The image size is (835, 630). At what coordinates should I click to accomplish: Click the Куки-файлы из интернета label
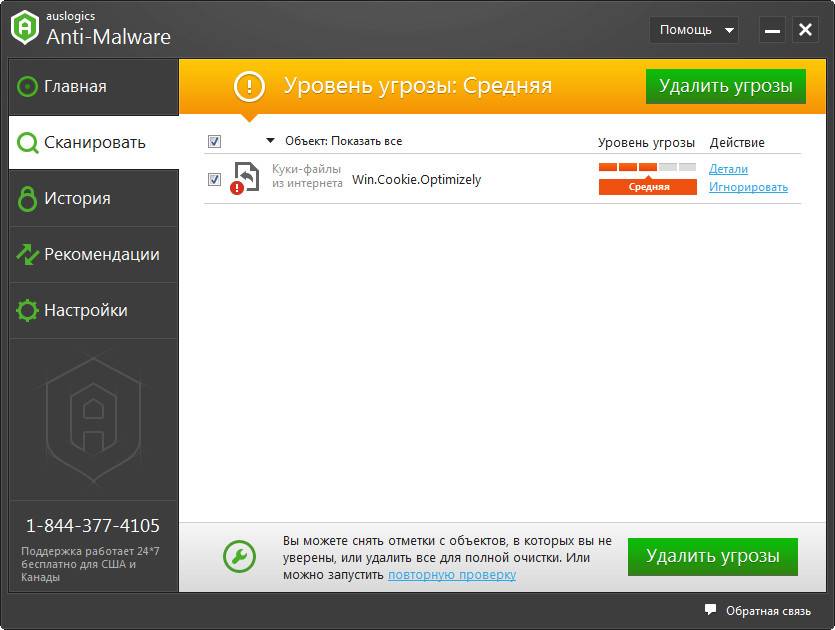coord(307,176)
